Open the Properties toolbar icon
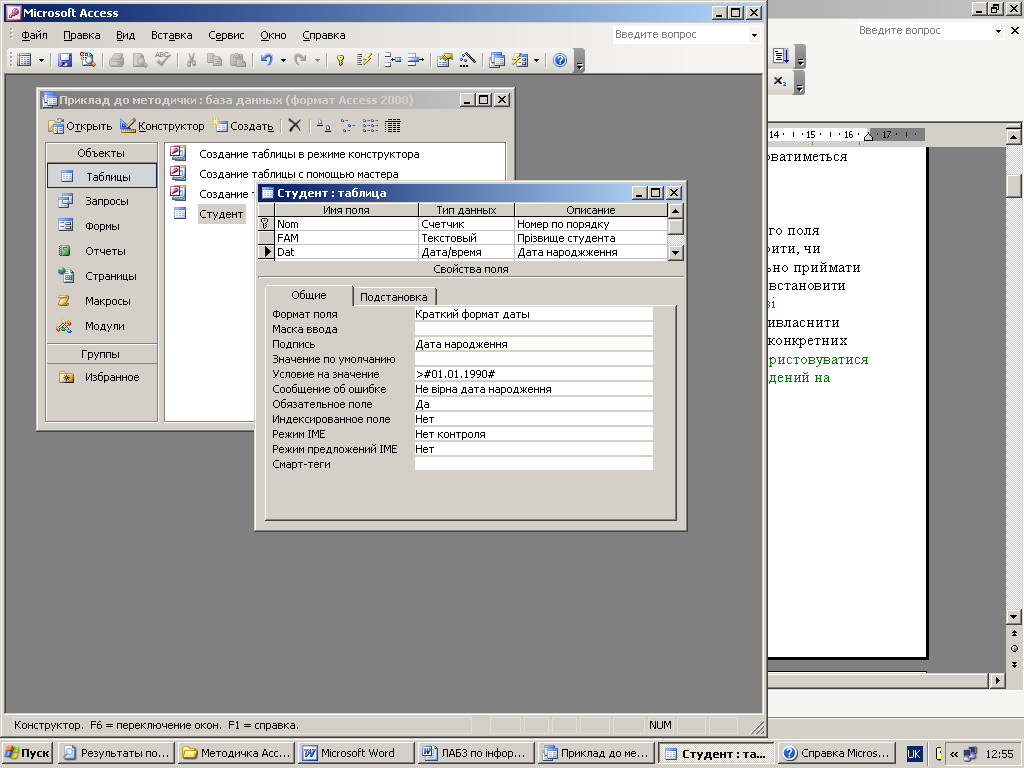The height and width of the screenshot is (768, 1024). (x=445, y=60)
